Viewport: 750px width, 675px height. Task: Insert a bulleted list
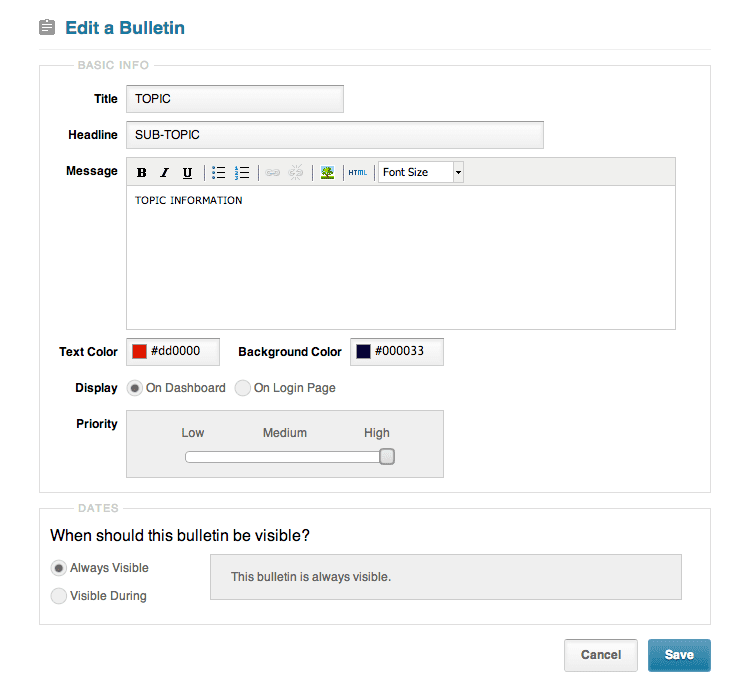pyautogui.click(x=219, y=172)
